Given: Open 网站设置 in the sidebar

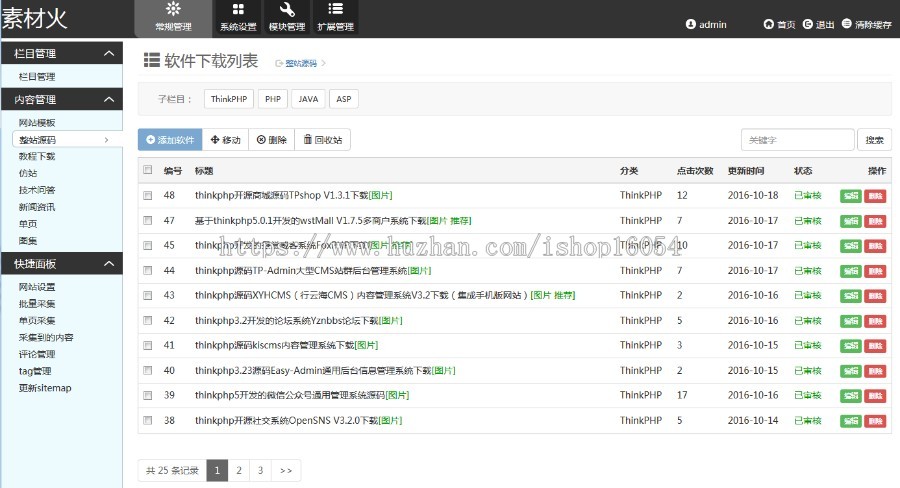Looking at the screenshot, I should tap(37, 286).
